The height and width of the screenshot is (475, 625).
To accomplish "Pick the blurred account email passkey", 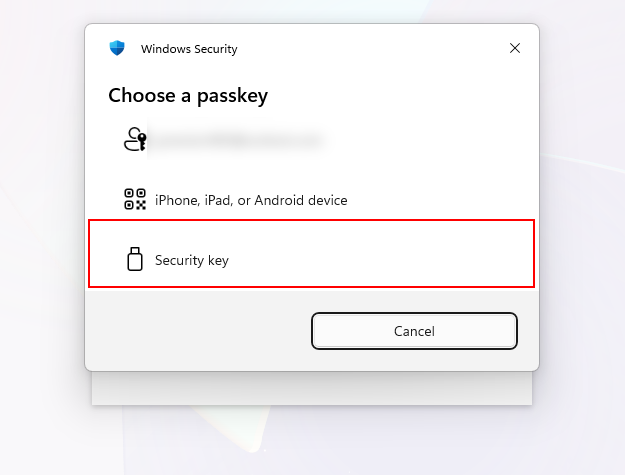I will point(235,141).
